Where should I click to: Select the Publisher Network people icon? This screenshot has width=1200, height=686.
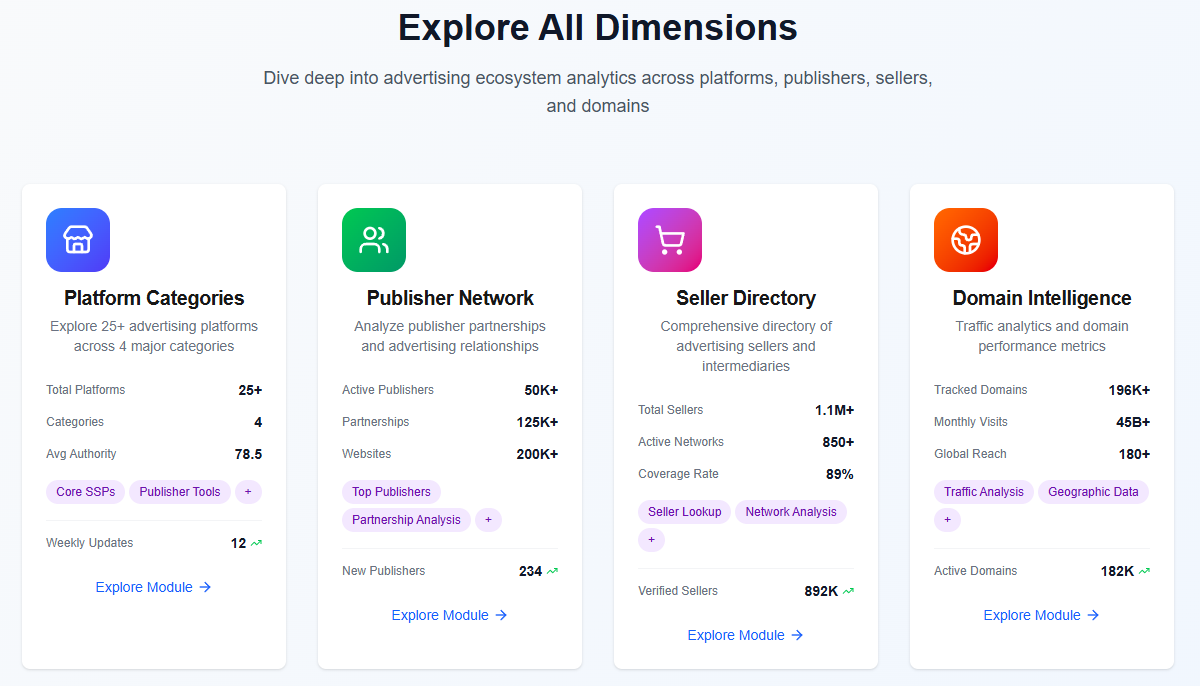tap(374, 240)
